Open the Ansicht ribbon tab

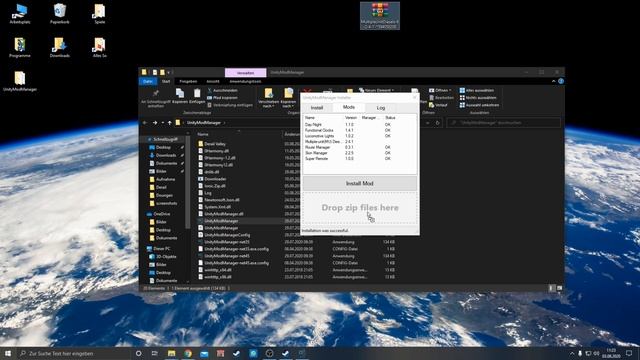click(x=213, y=82)
